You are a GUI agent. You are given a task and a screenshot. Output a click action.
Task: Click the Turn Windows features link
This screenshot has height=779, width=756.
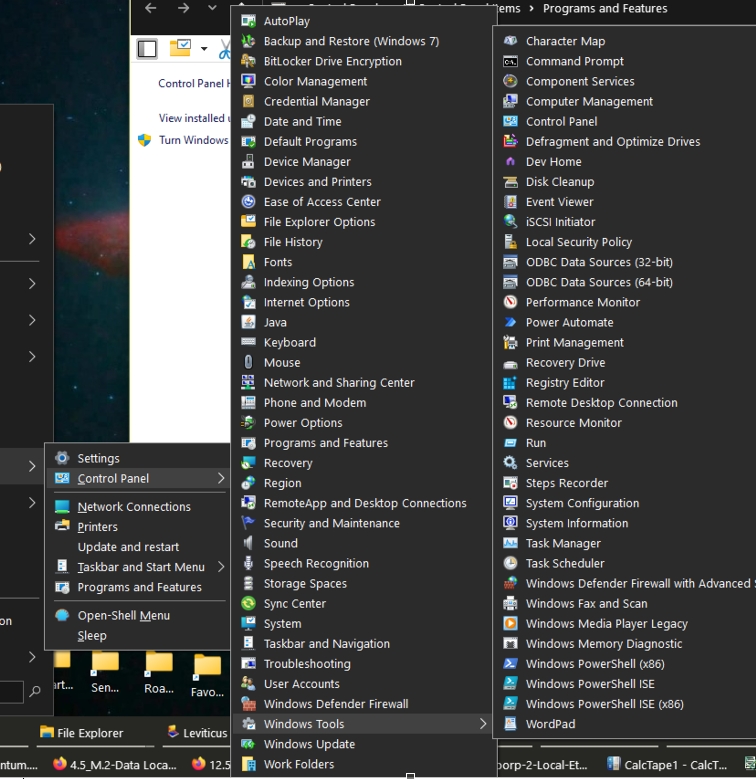[194, 140]
